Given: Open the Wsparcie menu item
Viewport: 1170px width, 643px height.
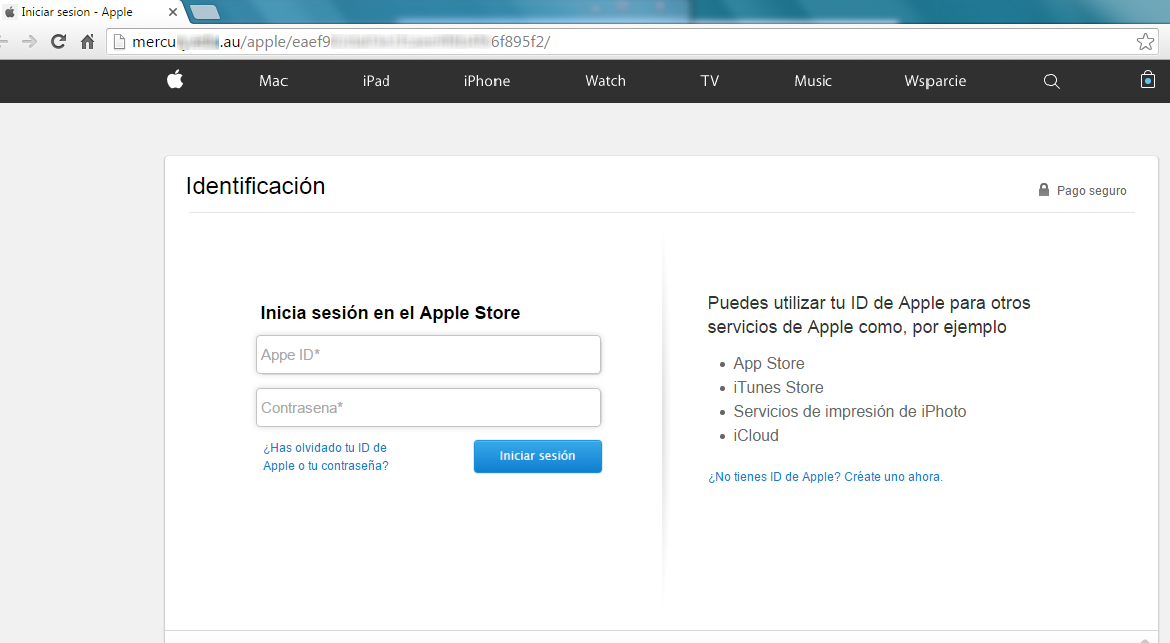Looking at the screenshot, I should pyautogui.click(x=935, y=81).
